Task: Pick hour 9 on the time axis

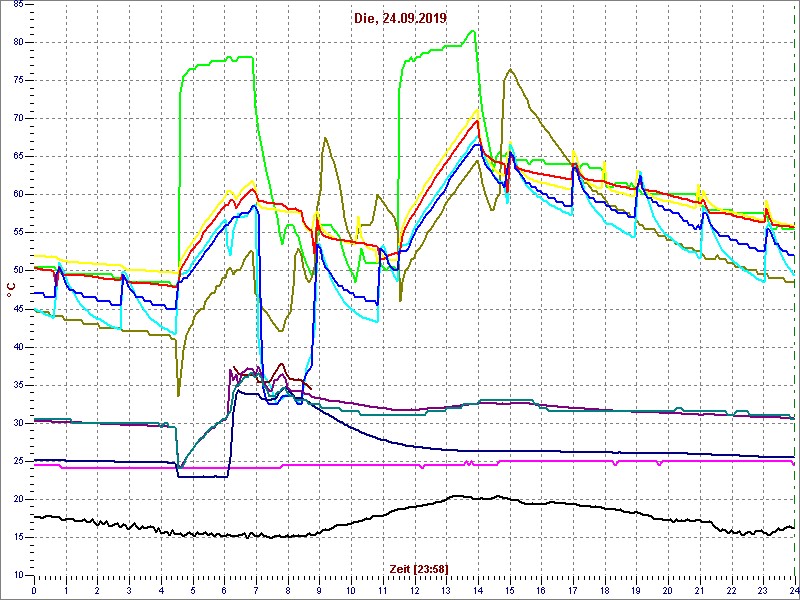Action: click(x=319, y=589)
